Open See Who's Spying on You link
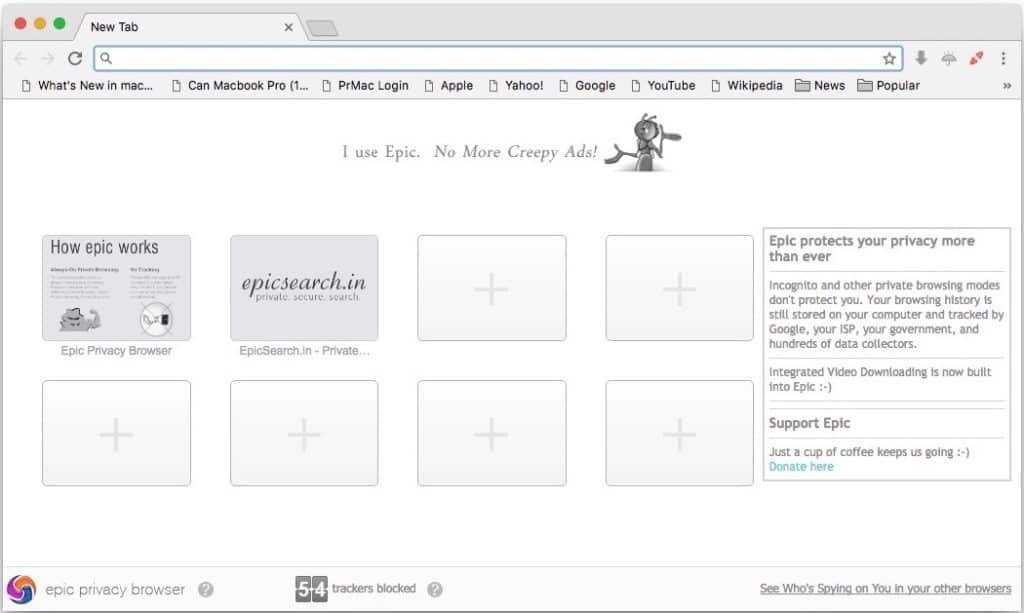The image size is (1024, 613). 885,588
